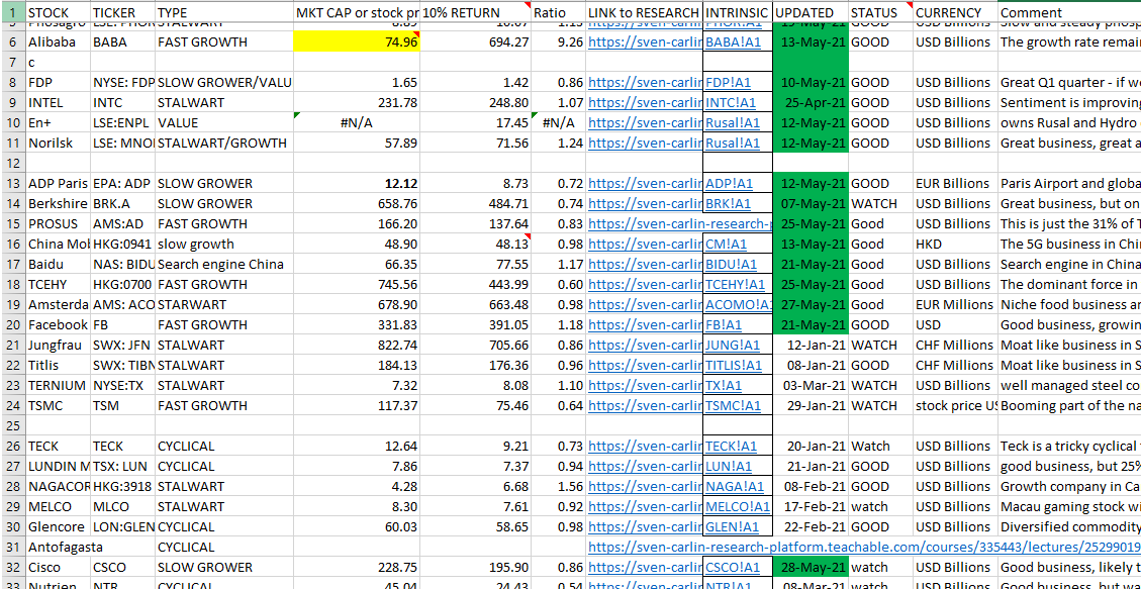The height and width of the screenshot is (592, 1145).
Task: Select TECK comment about tricky cyclical
Action: 1071,446
